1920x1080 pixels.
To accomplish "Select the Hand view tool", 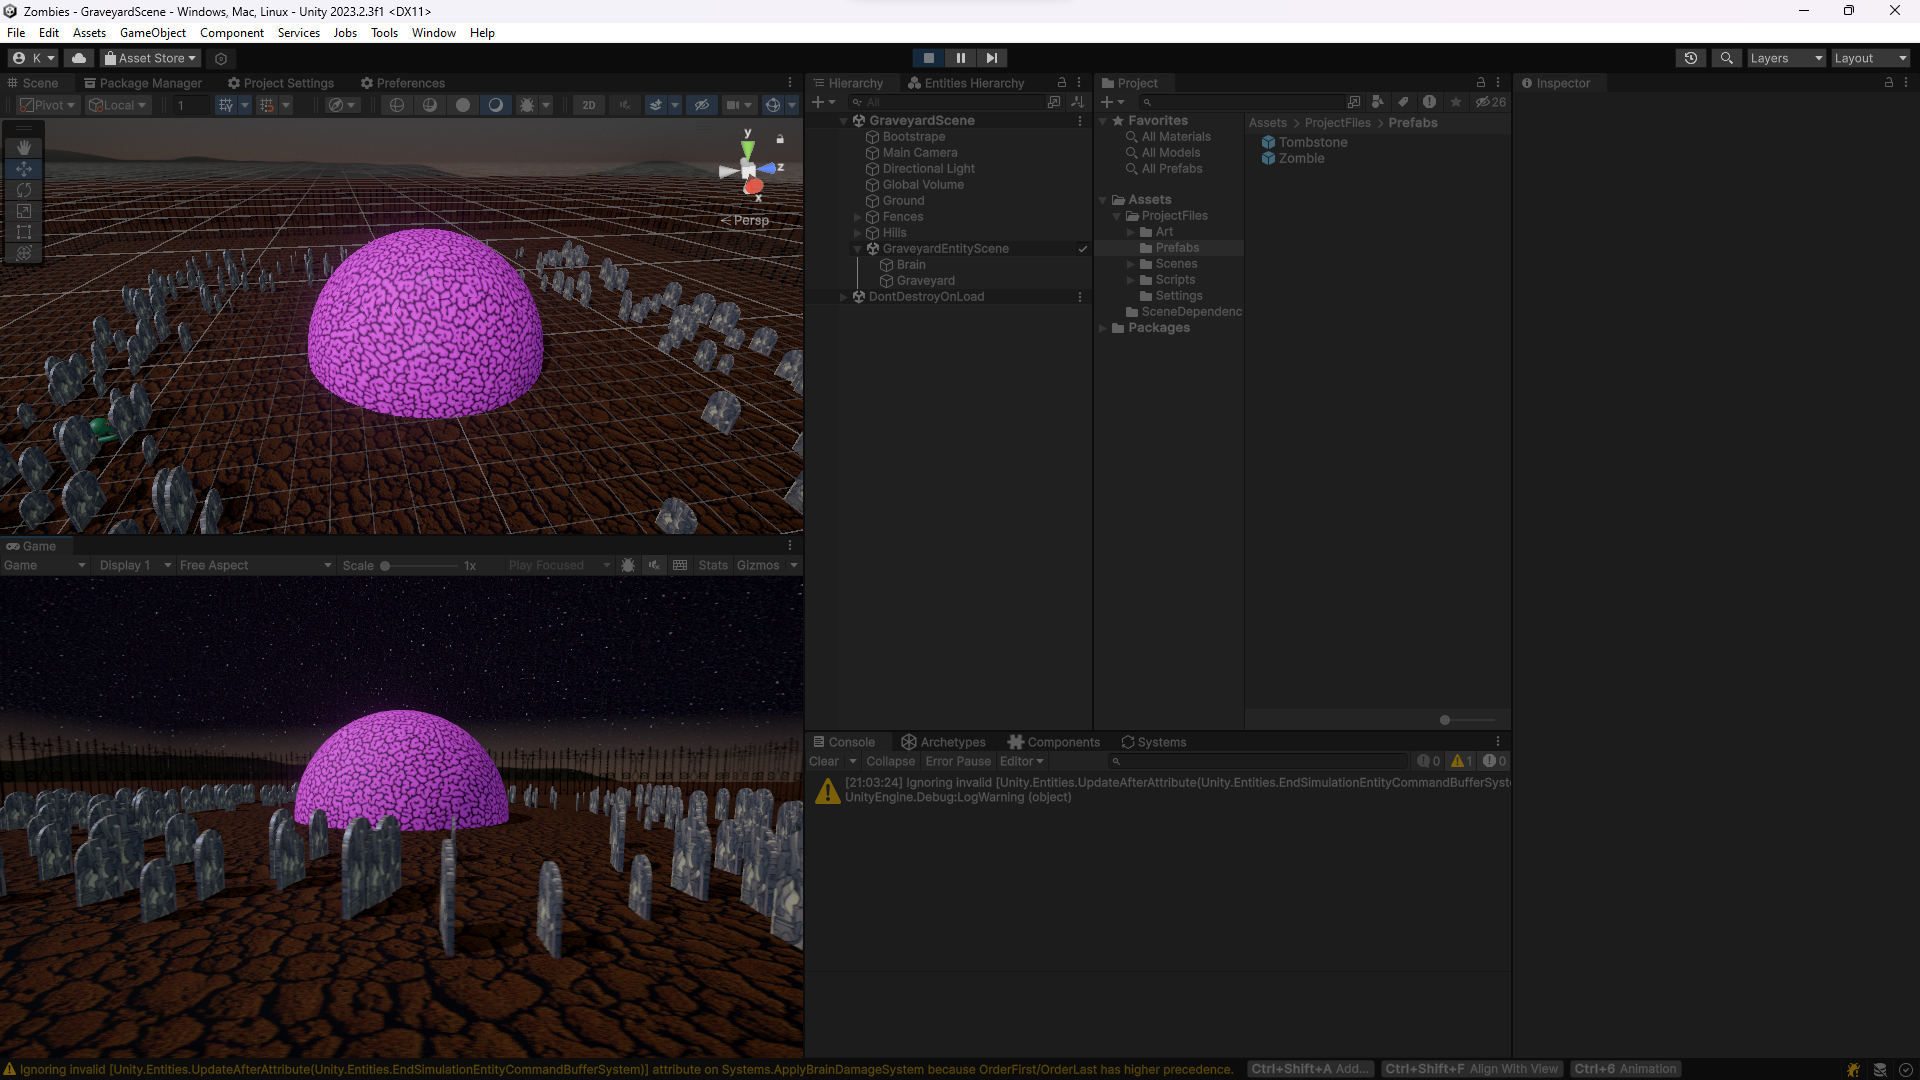I will [24, 148].
